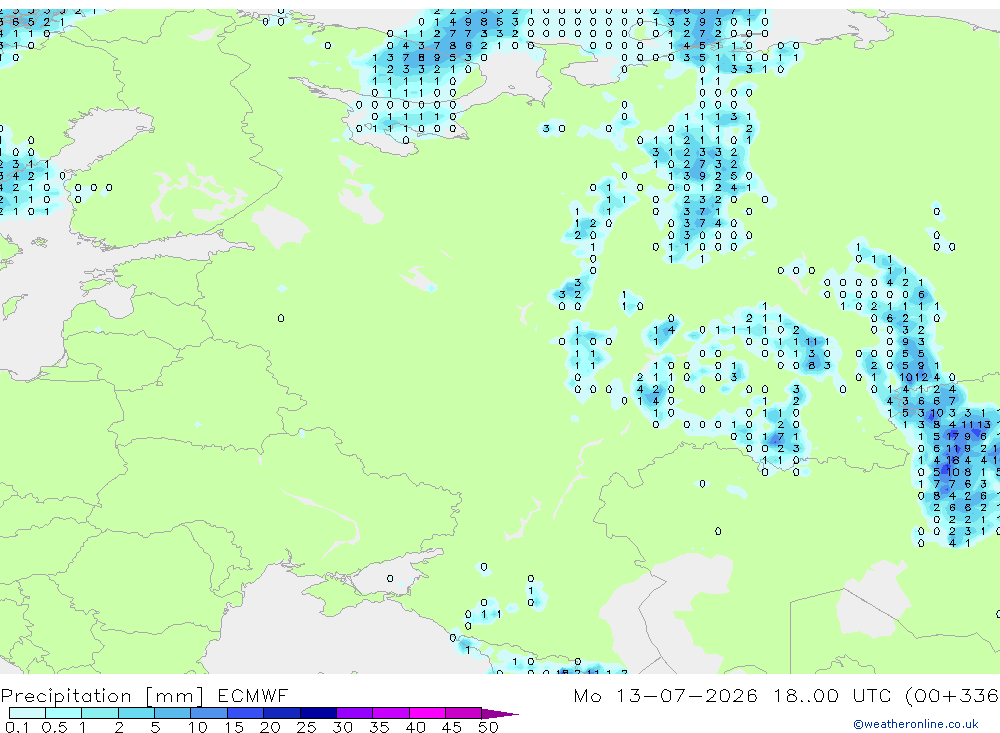Select the 40–45 mm magenta legend swatch
Screen dimensions: 1000x733
pos(427,713)
